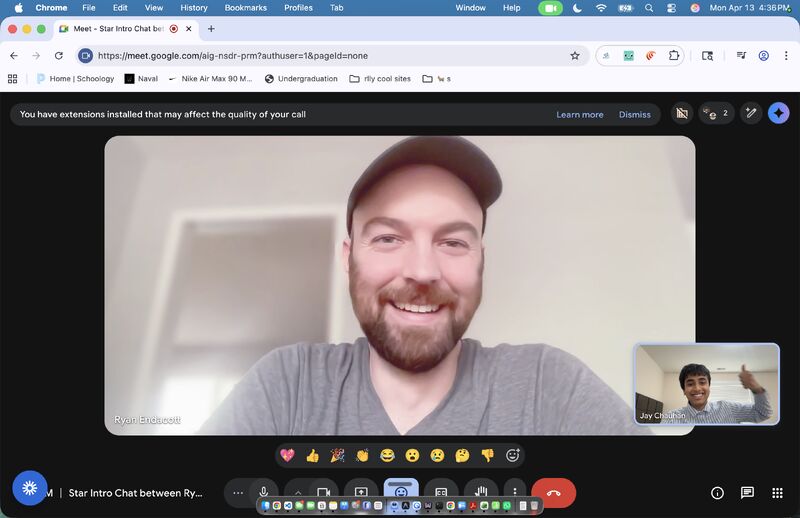This screenshot has width=800, height=518.
Task: Click the Learn more link
Action: (580, 114)
